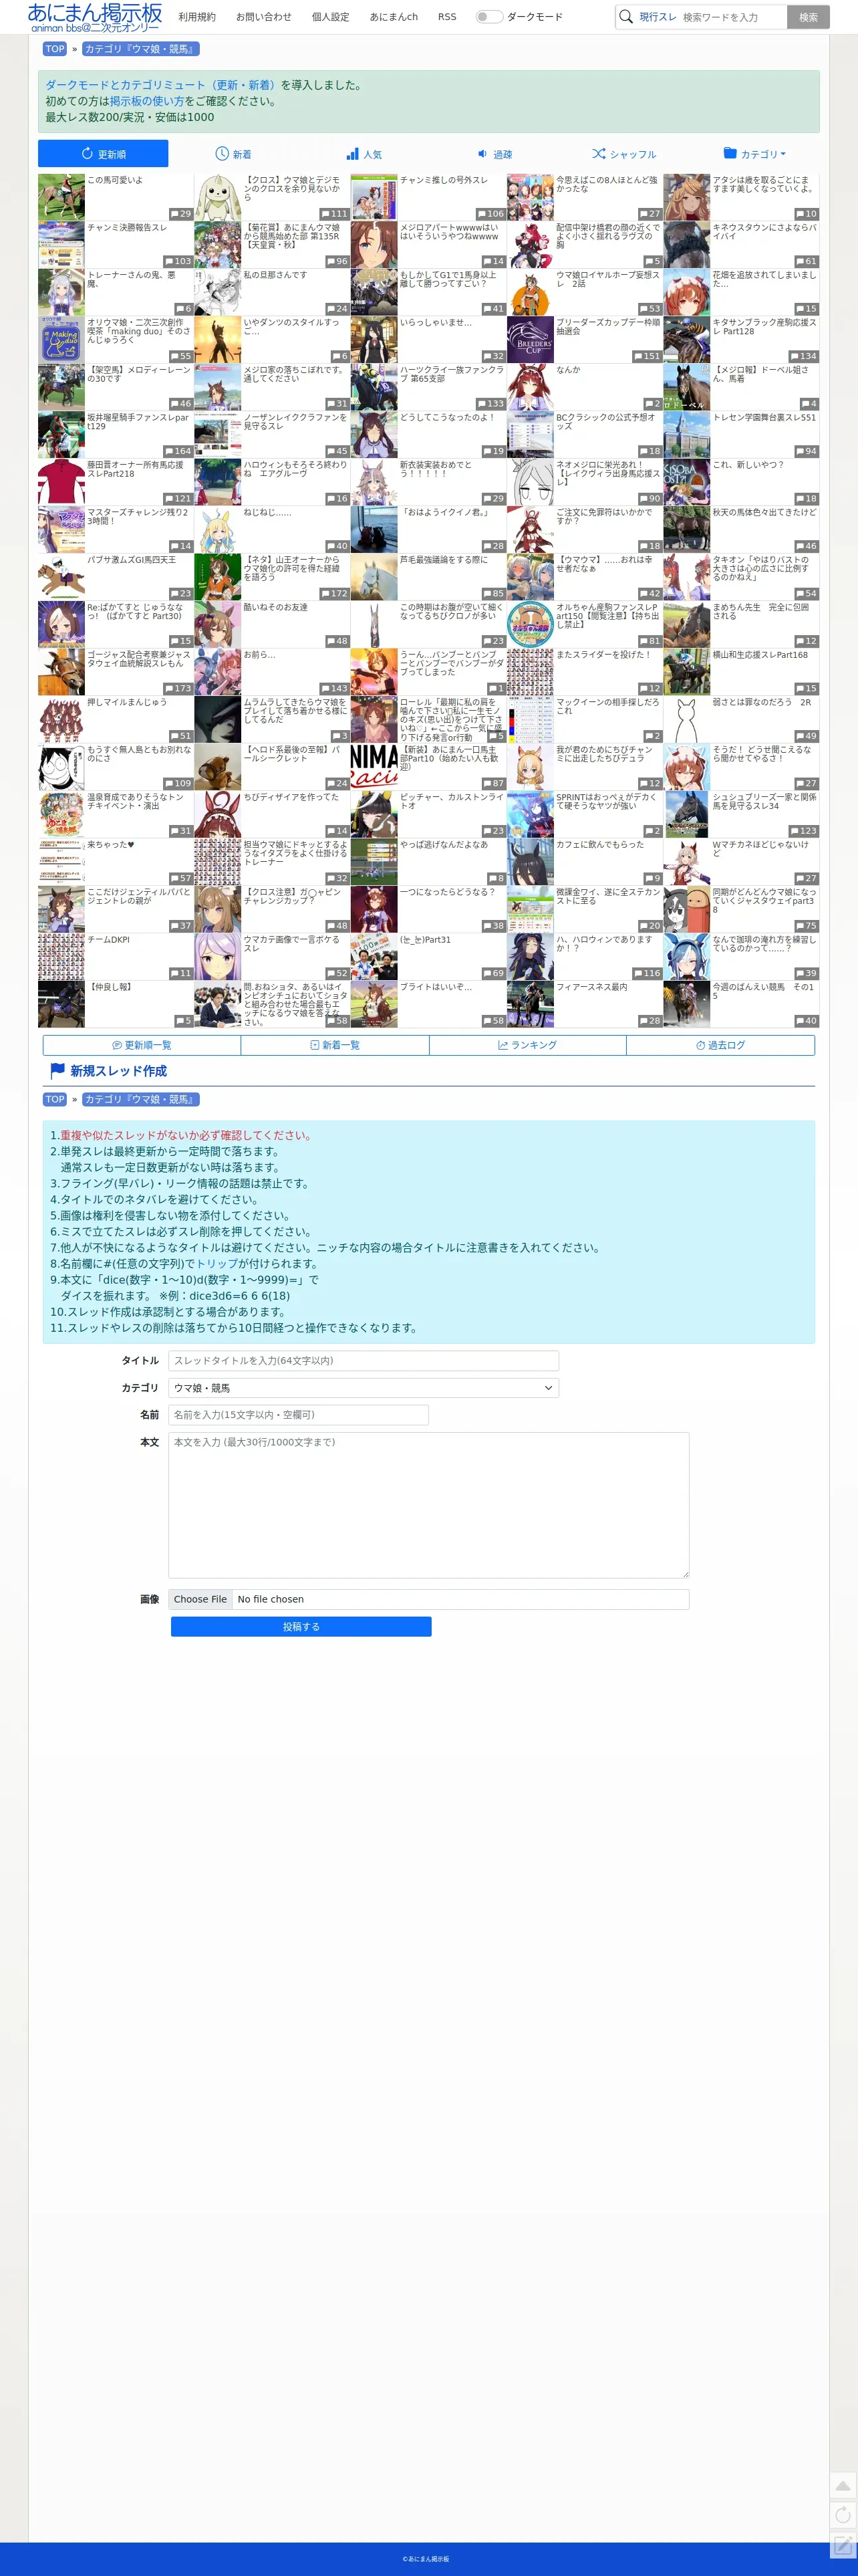The height and width of the screenshot is (2576, 858).
Task: Open Breeders' Cup logo thumbnail thread
Action: point(530,340)
